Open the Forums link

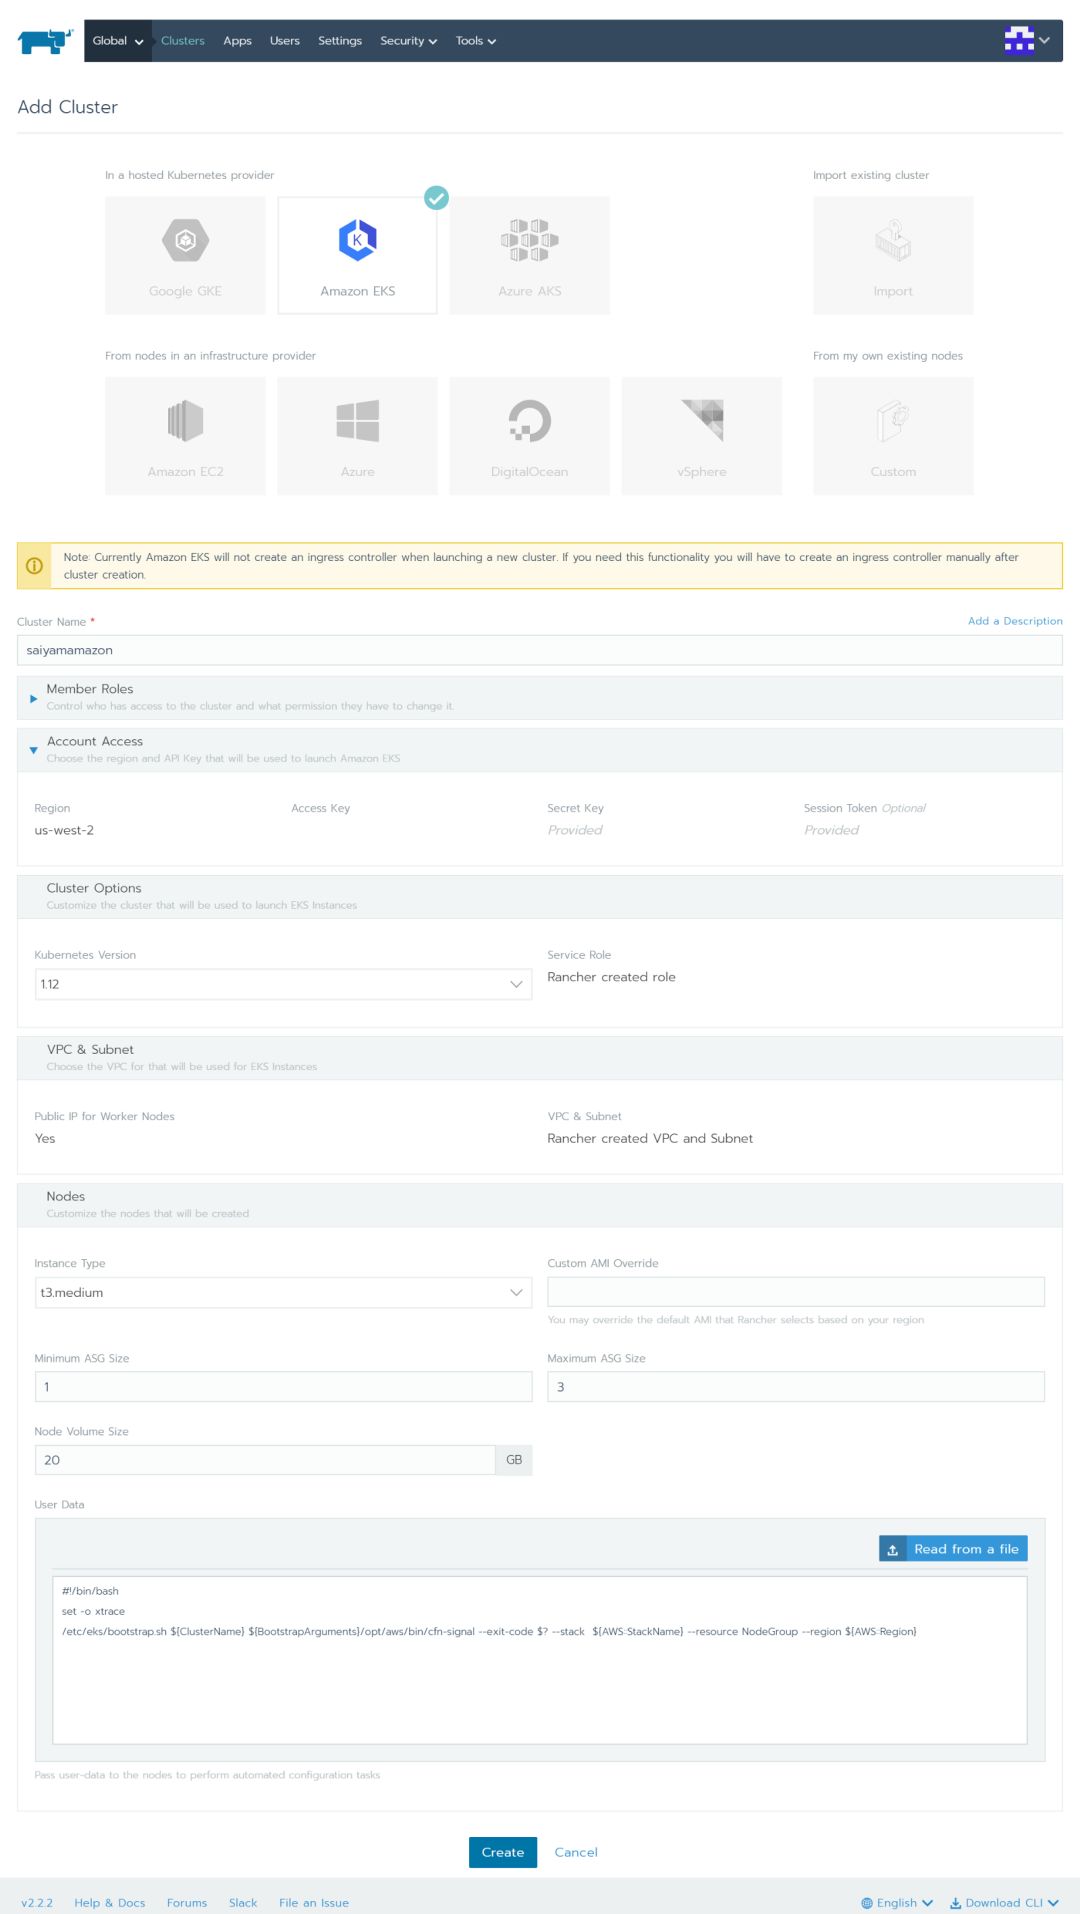pos(187,1903)
